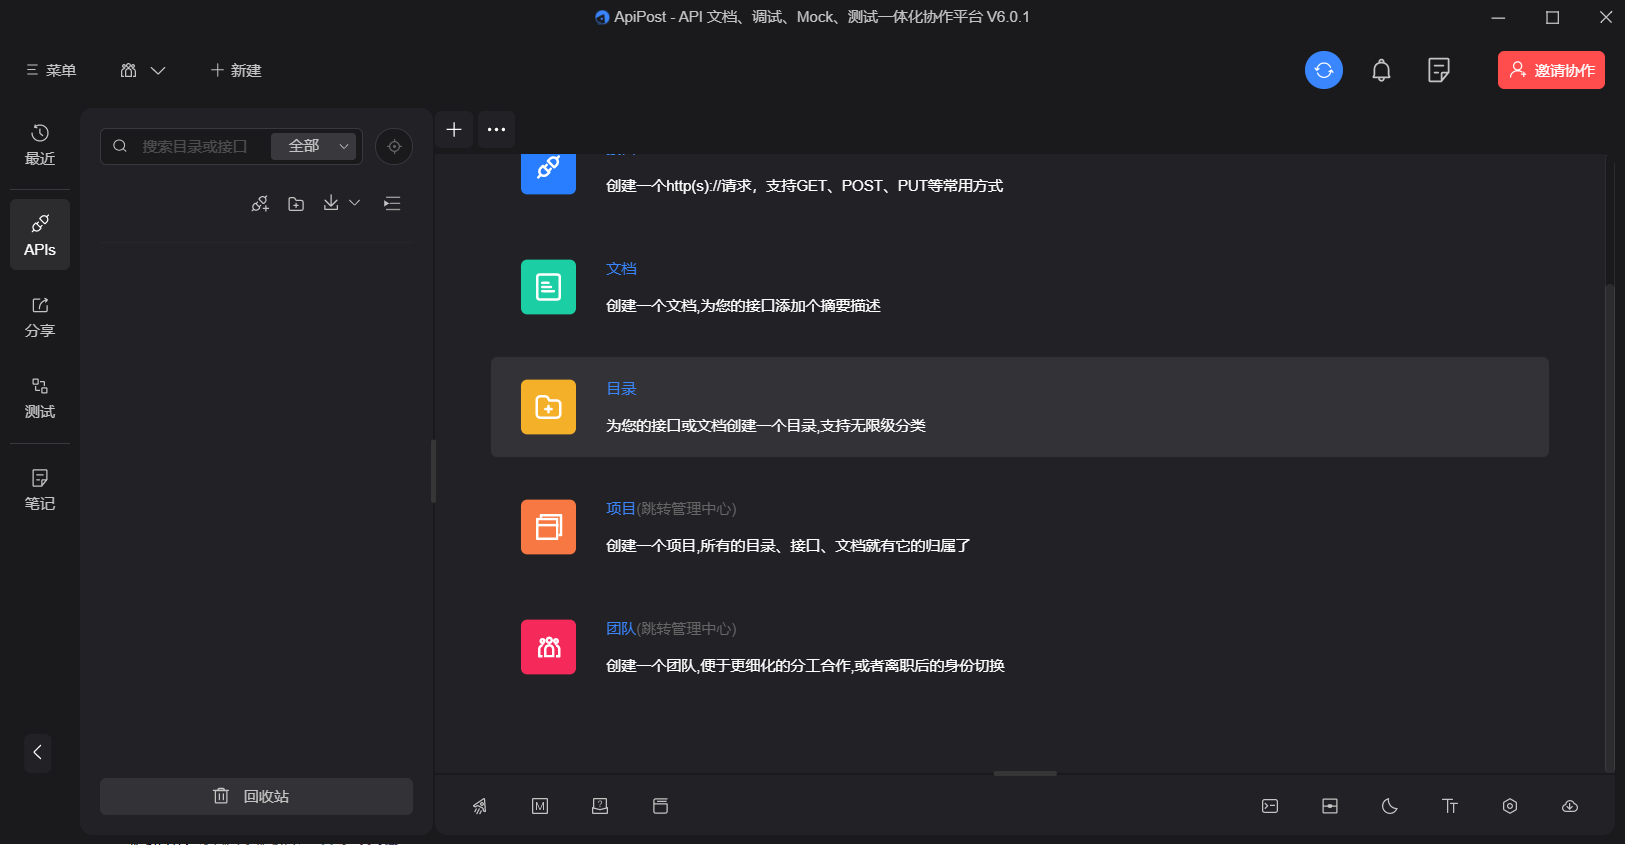Click the locate current target icon
Viewport: 1625px width, 845px height.
tap(394, 146)
